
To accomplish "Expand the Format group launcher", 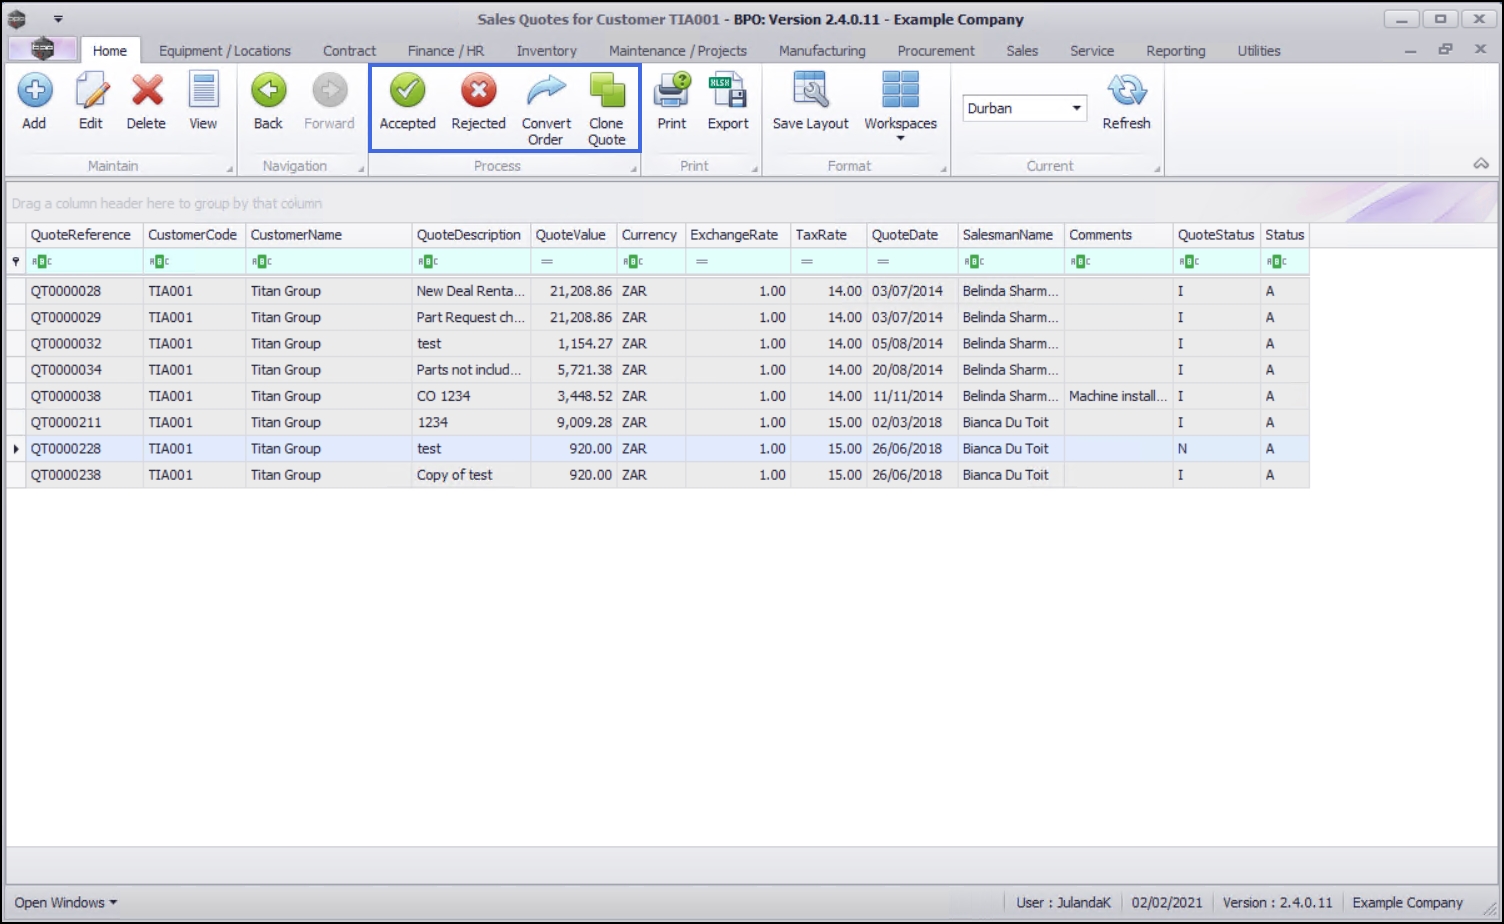I will click(943, 169).
